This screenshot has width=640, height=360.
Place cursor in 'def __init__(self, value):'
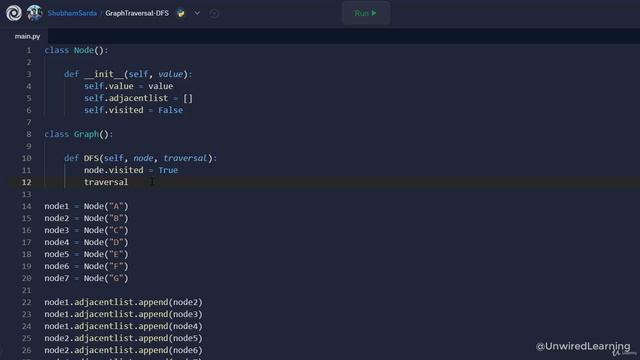point(128,74)
